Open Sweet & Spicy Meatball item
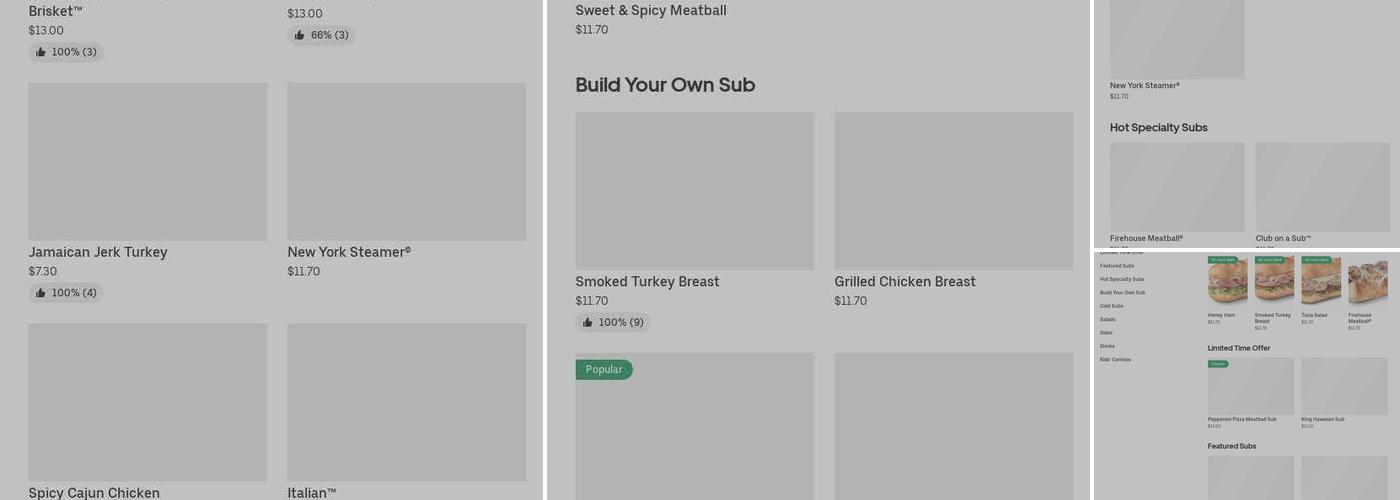 [651, 11]
